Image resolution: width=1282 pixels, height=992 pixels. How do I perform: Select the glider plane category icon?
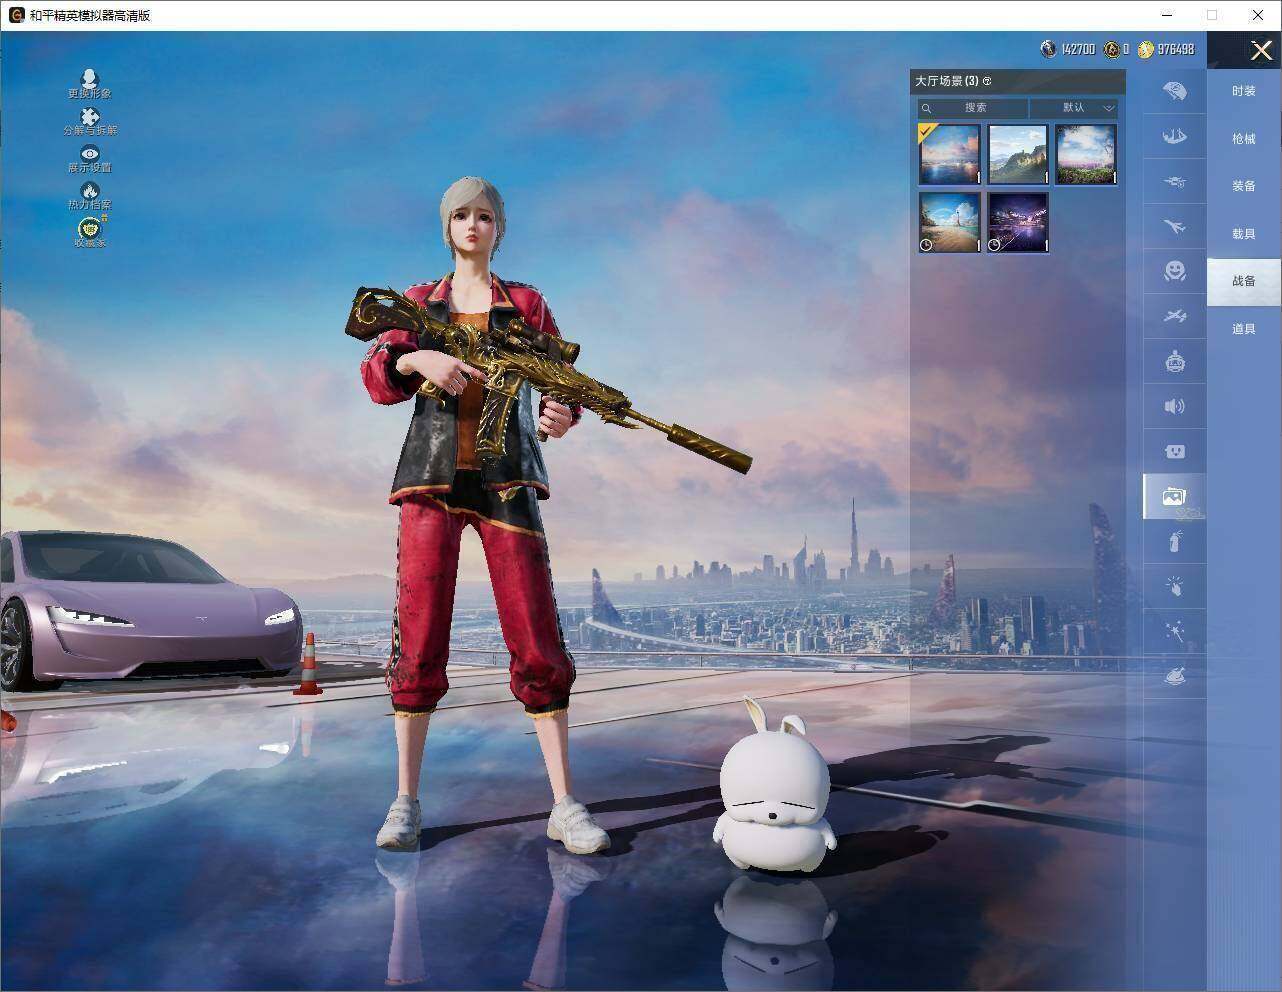coord(1175,316)
